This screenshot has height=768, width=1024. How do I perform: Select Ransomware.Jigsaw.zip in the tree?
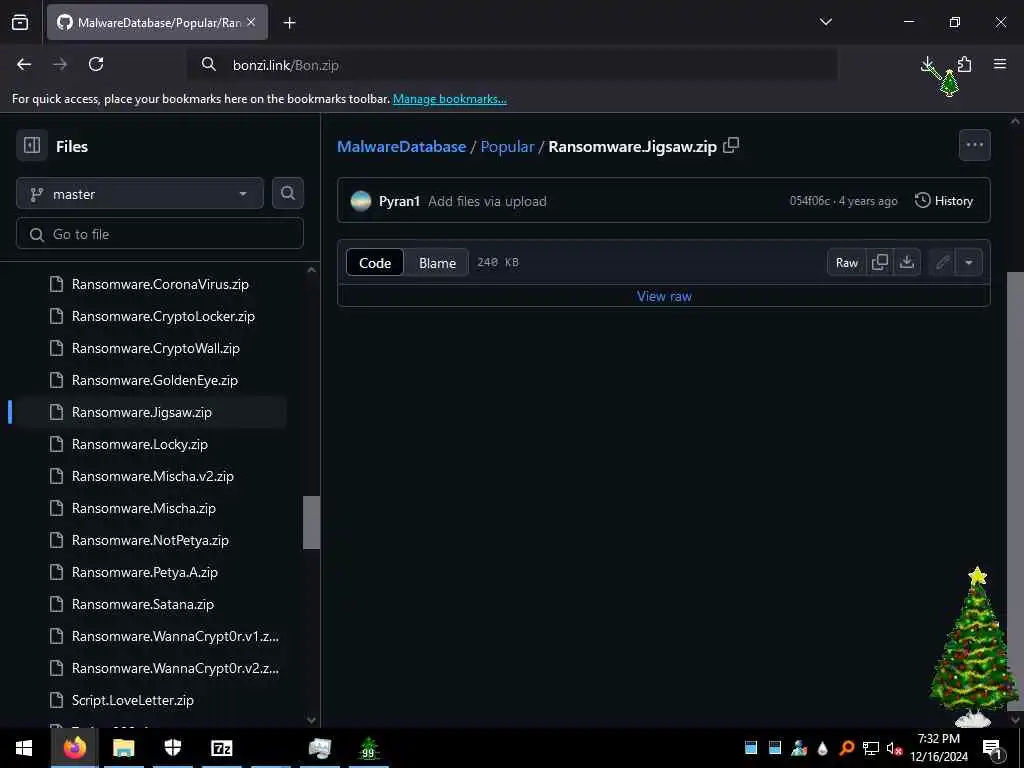(x=149, y=412)
